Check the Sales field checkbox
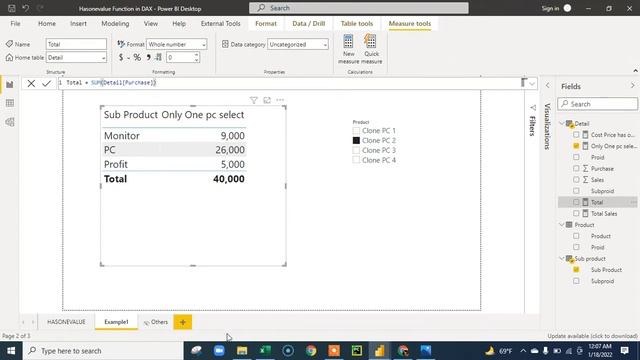640x360 pixels. click(576, 180)
